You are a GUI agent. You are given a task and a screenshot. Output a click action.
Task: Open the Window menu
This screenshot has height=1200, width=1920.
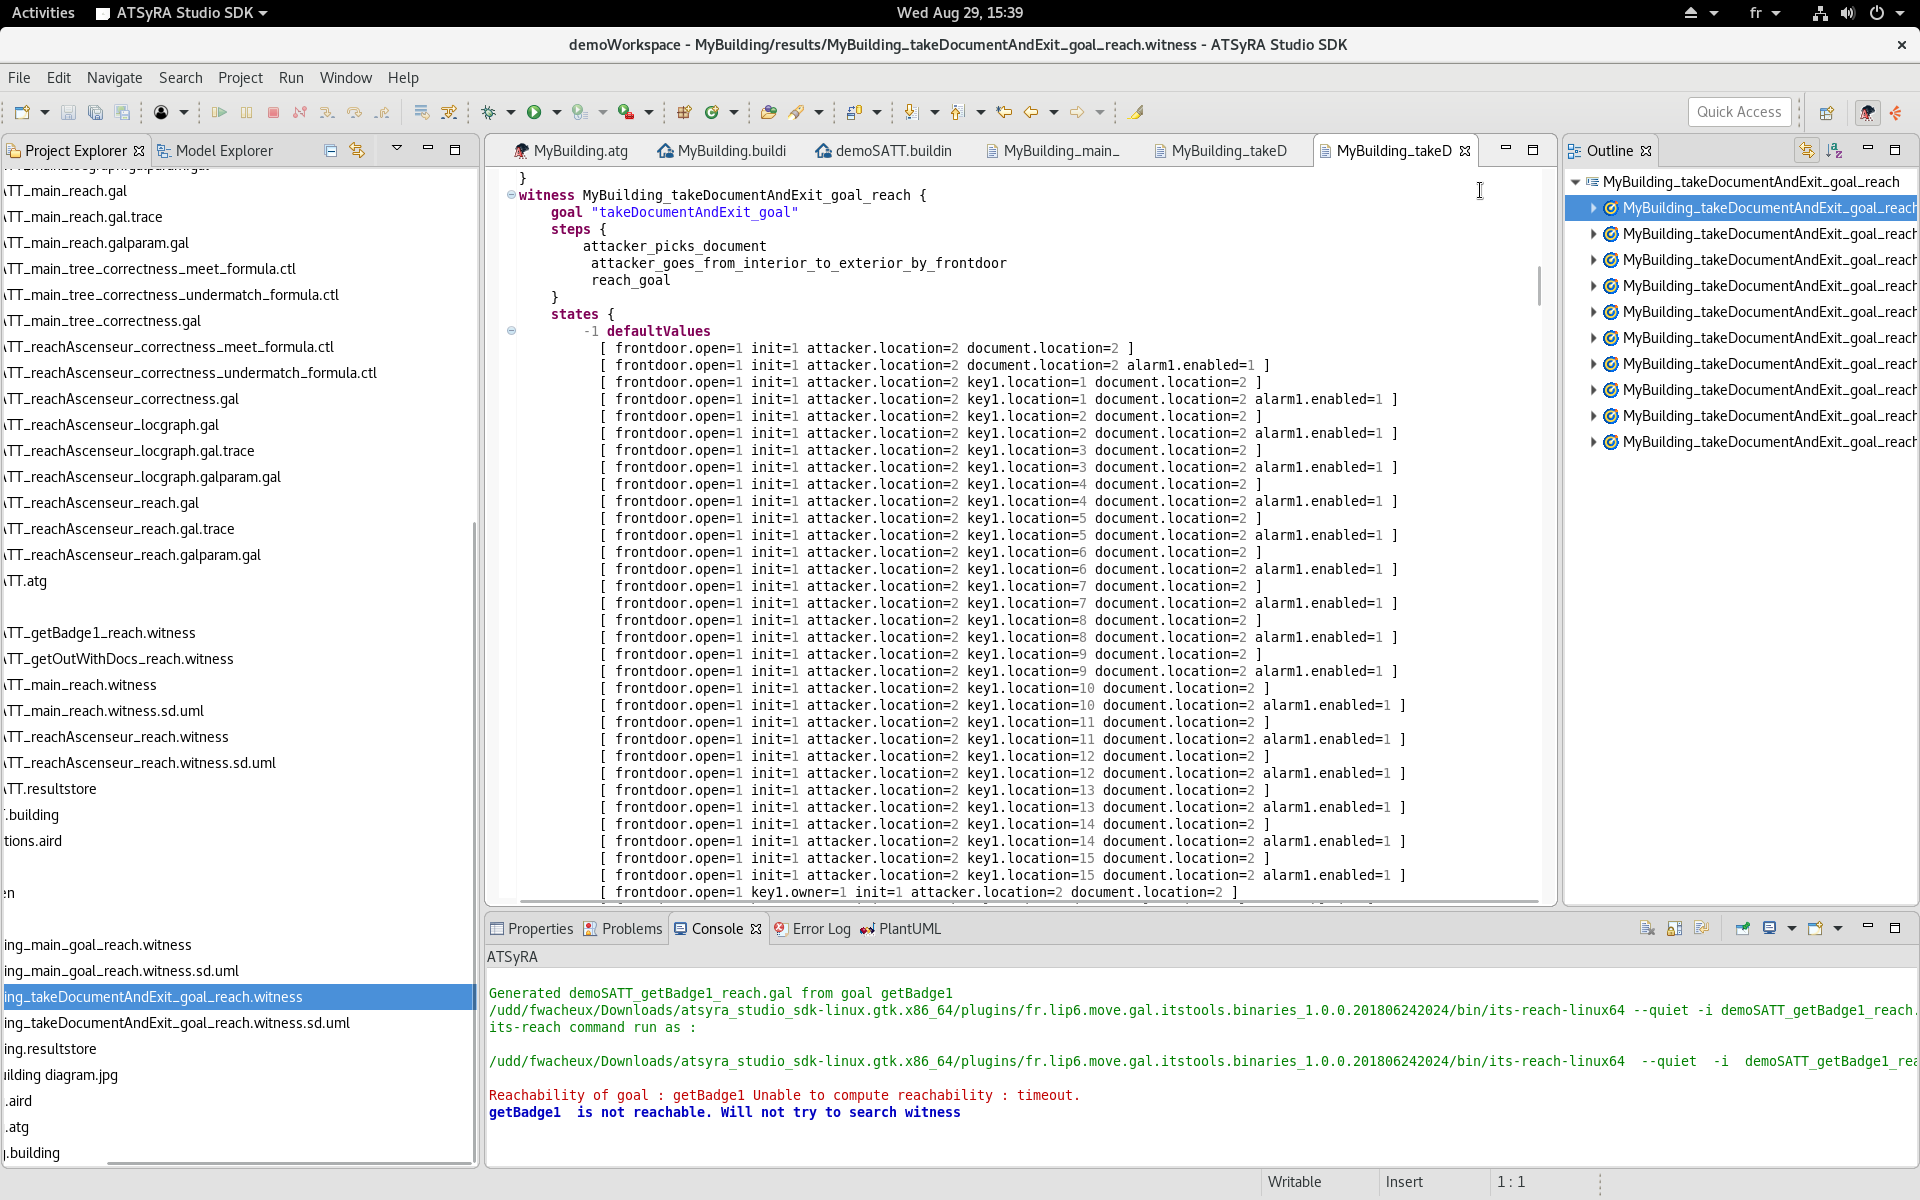tap(345, 78)
